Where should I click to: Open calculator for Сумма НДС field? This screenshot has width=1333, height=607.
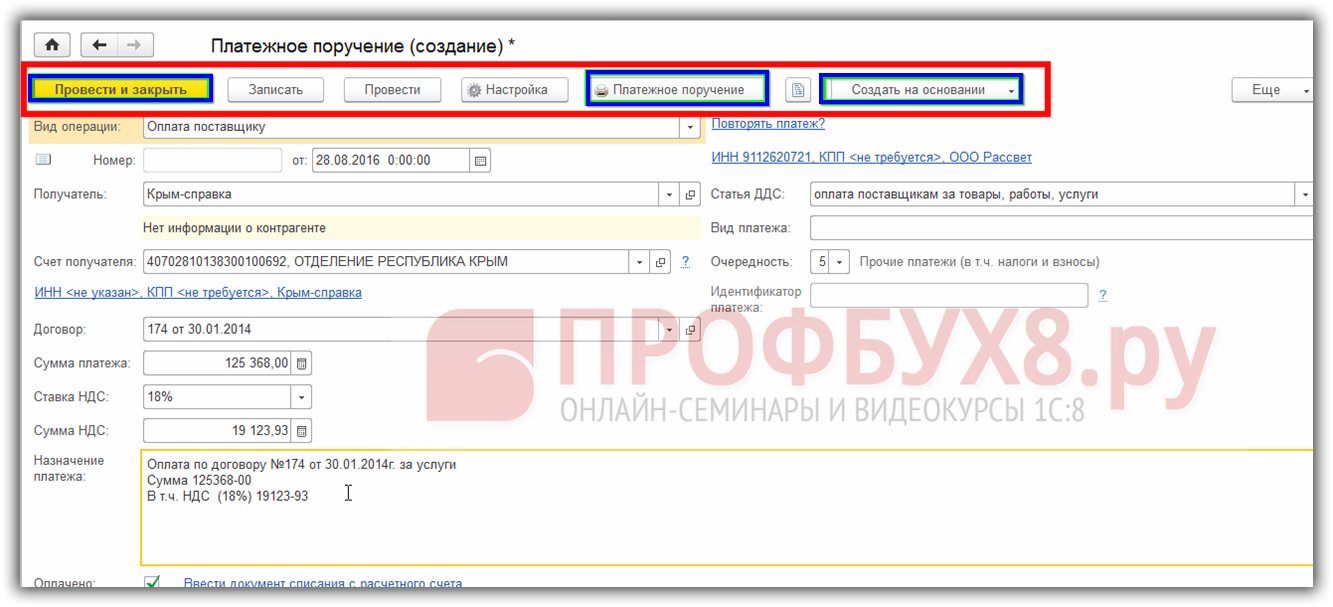coord(302,431)
